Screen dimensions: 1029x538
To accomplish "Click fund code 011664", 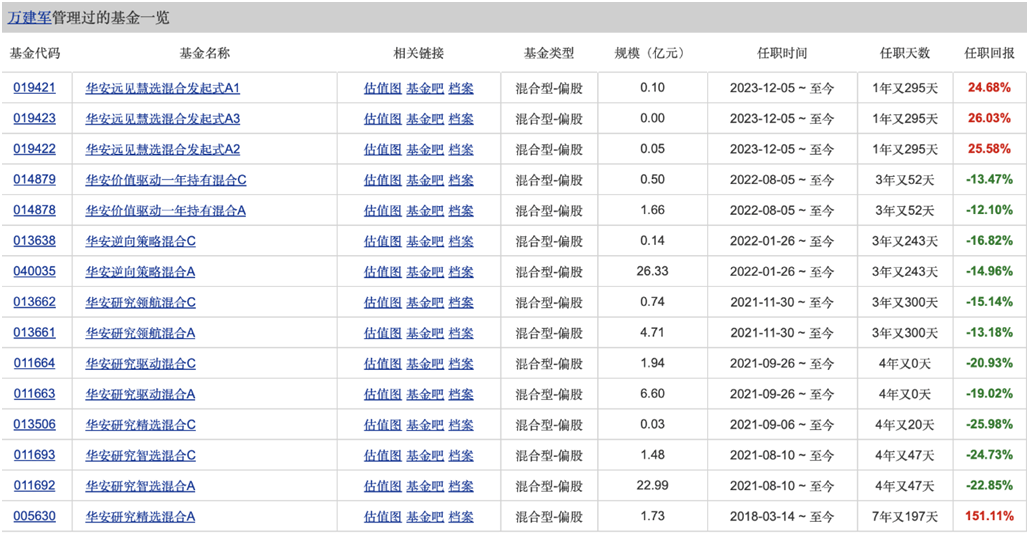I will coord(34,364).
